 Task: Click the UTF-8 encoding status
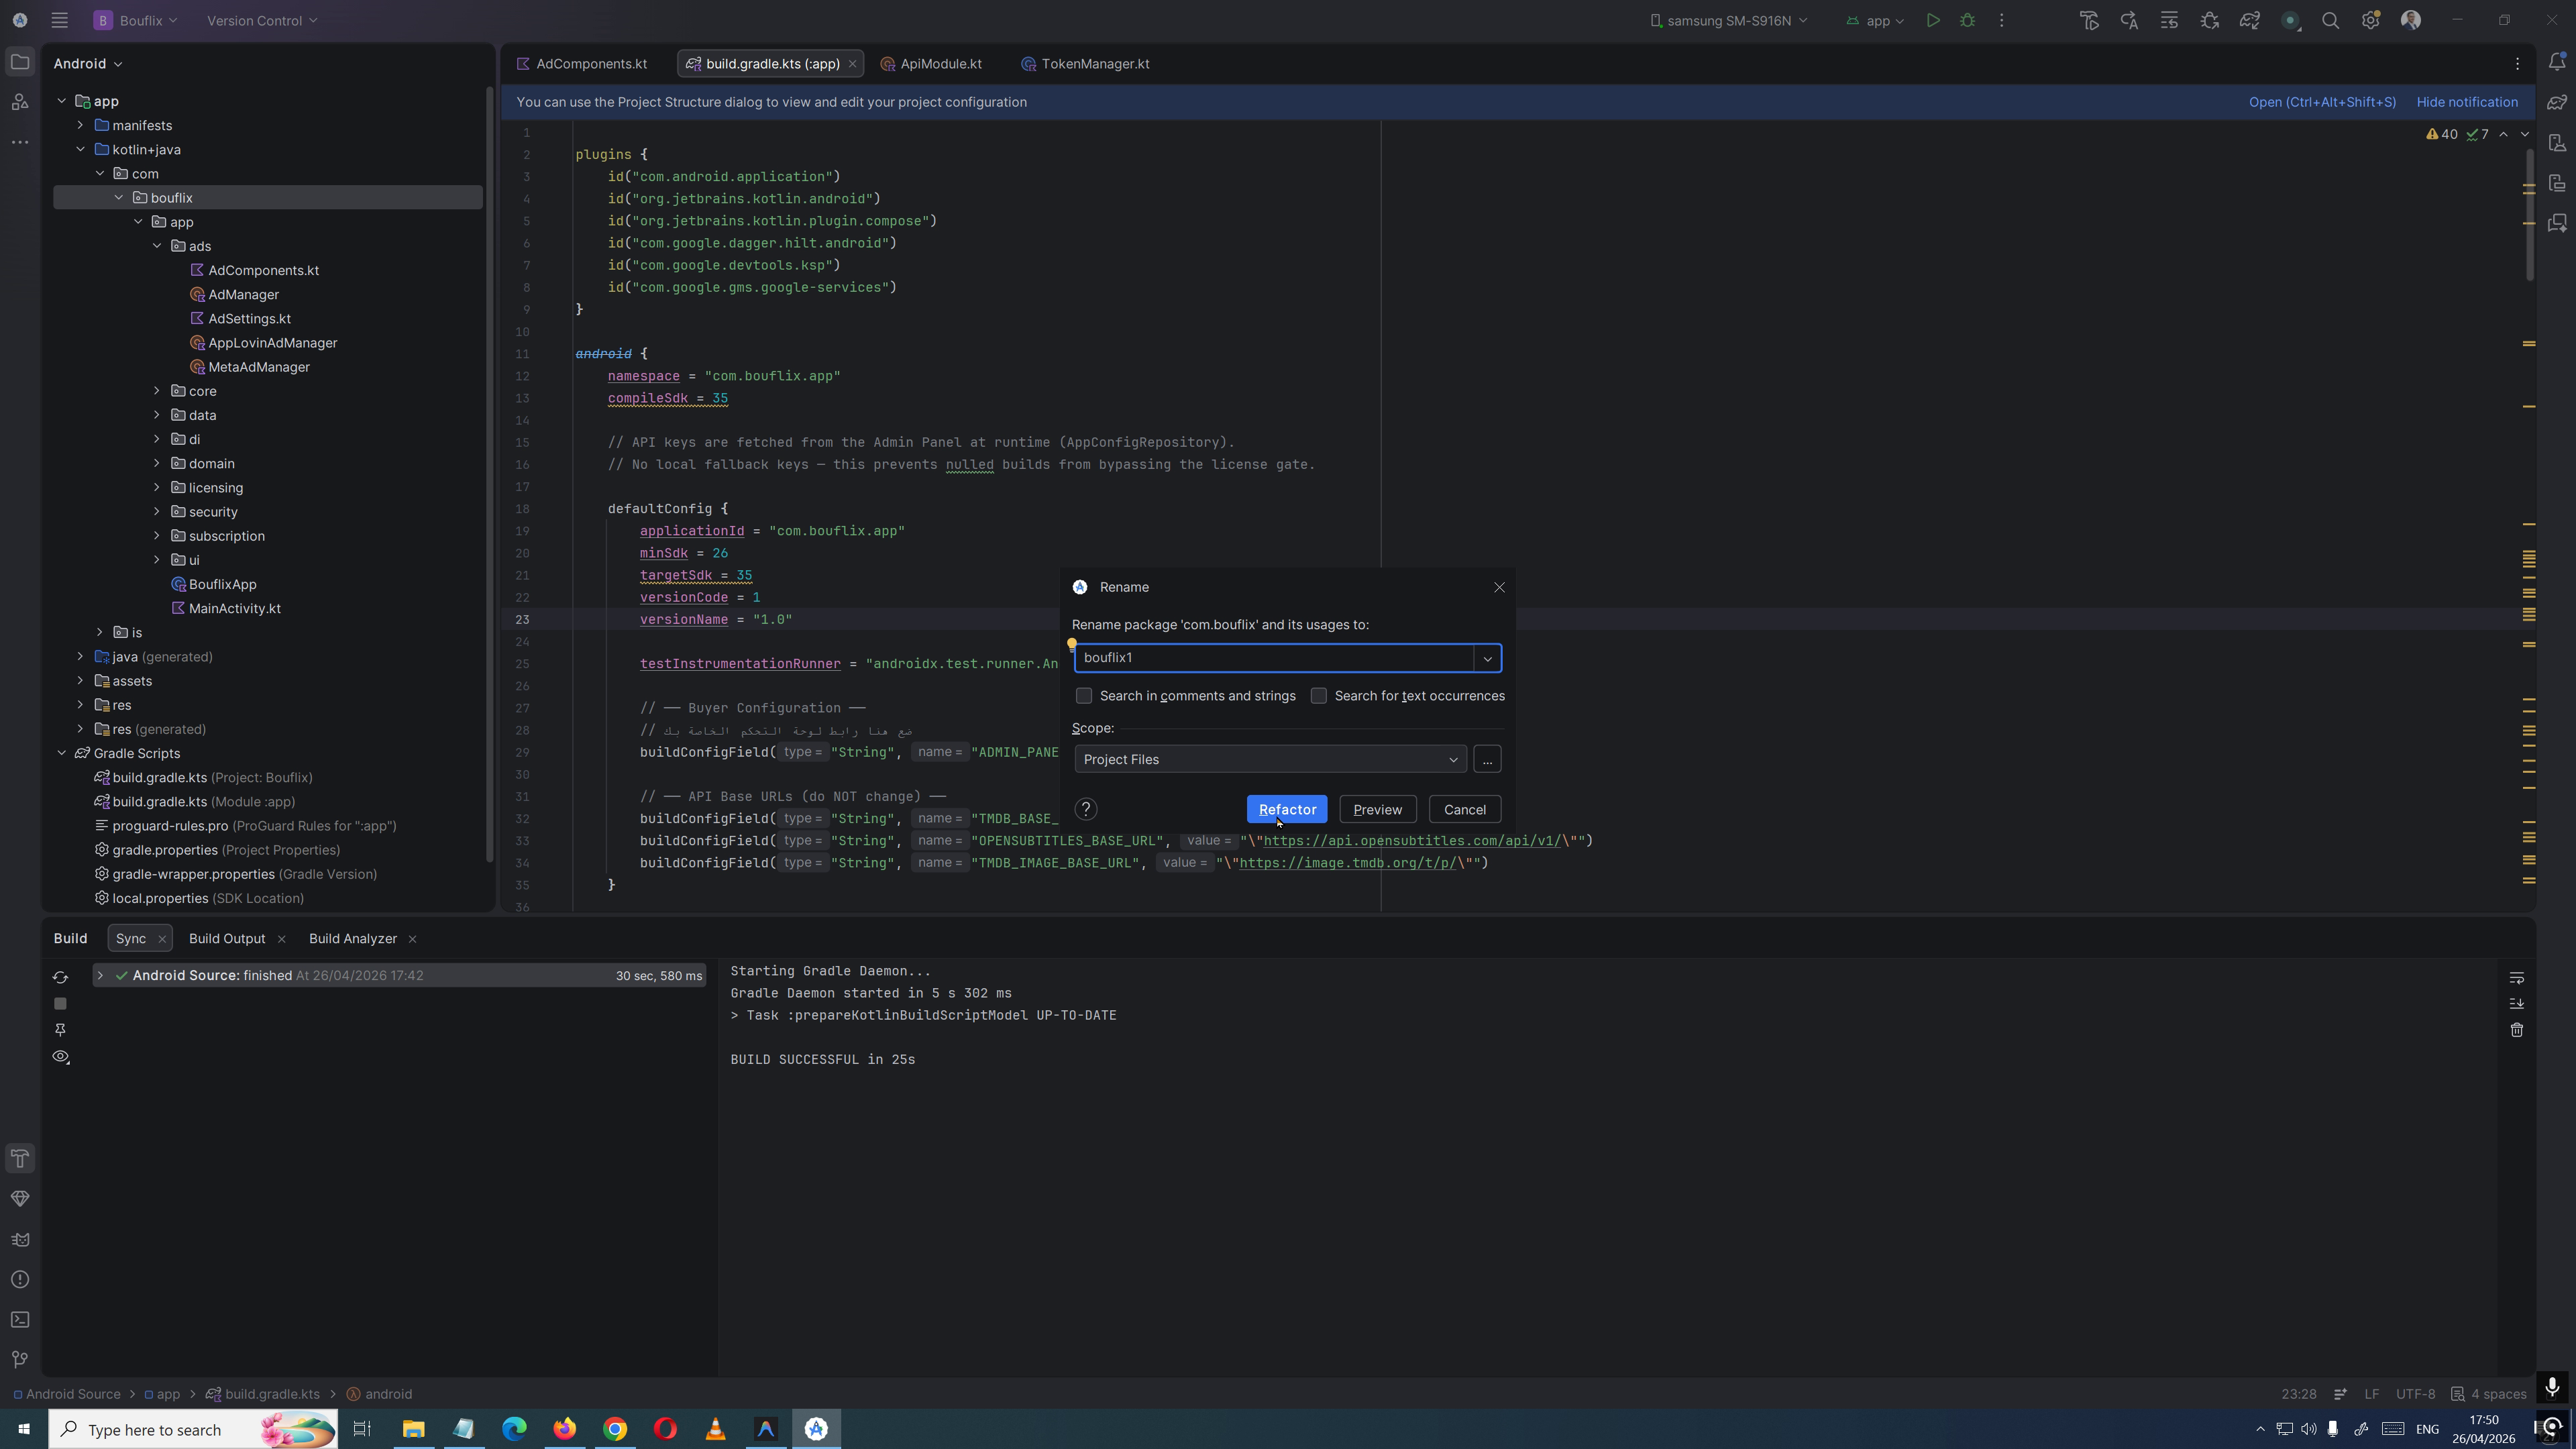[2415, 1394]
